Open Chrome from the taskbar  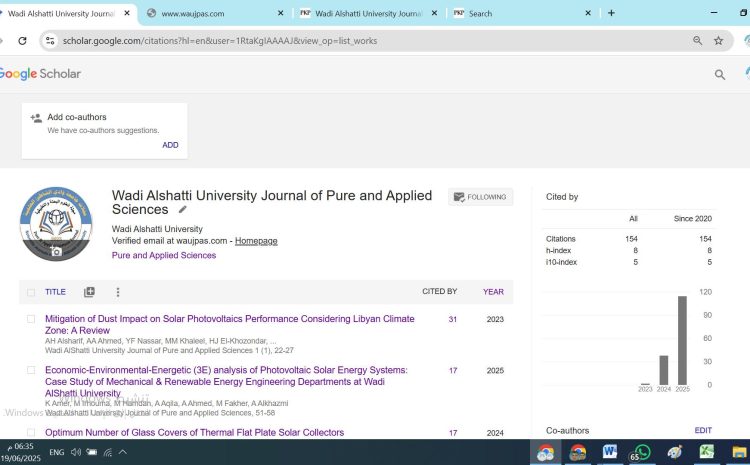tap(545, 452)
